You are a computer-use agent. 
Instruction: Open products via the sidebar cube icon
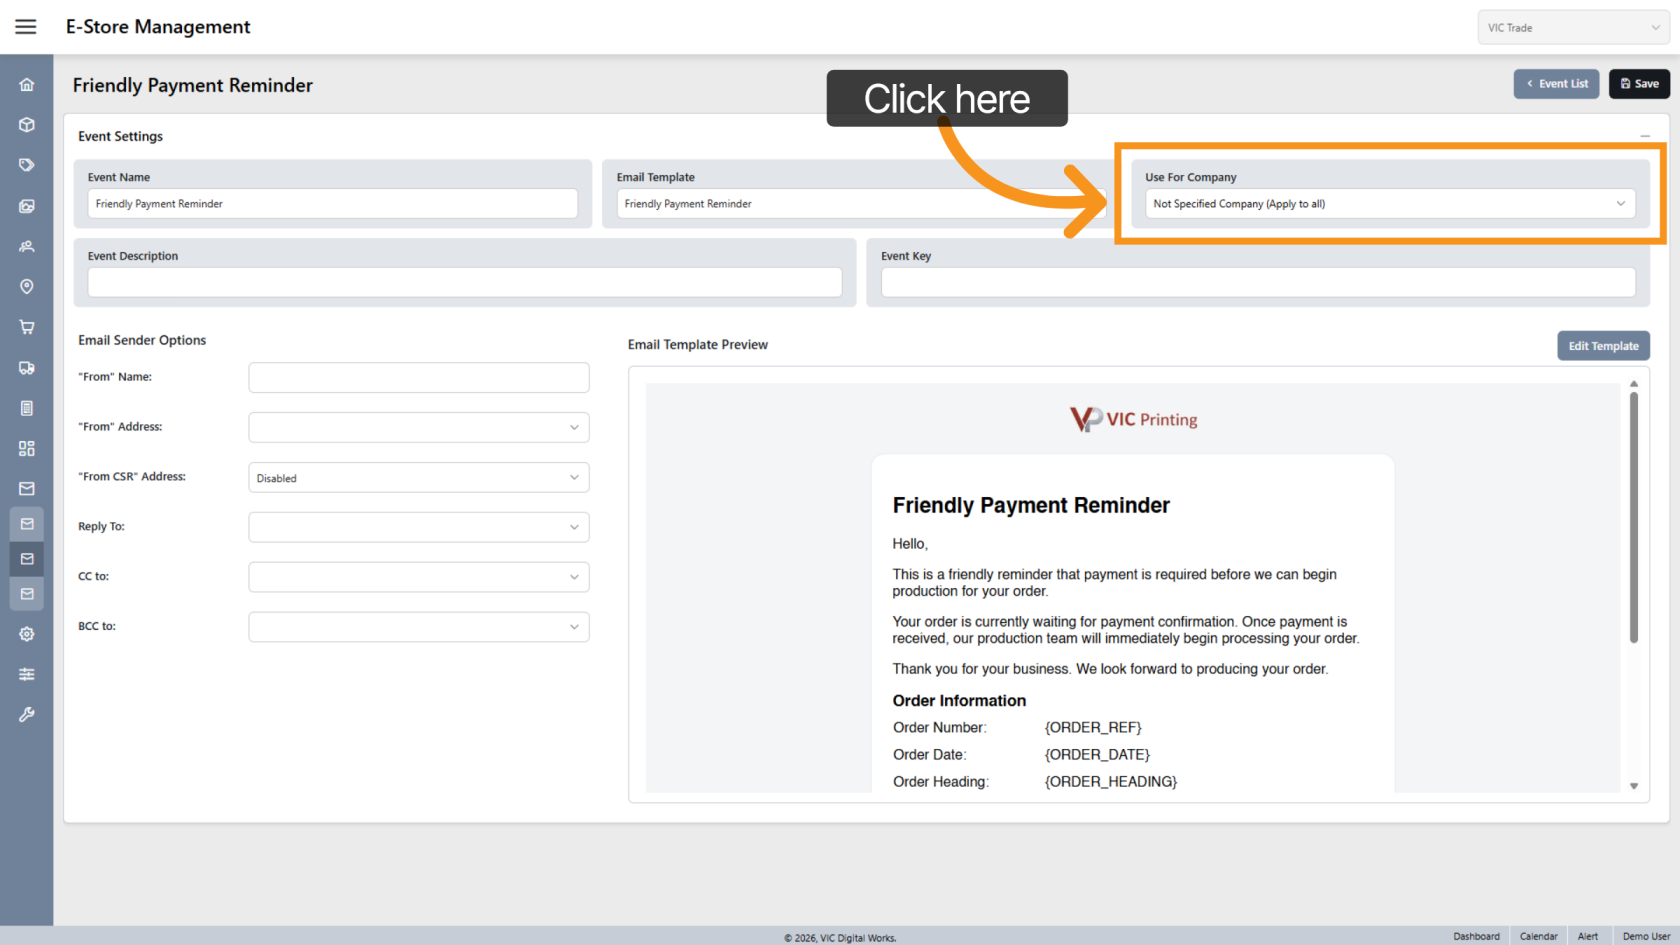coord(27,125)
